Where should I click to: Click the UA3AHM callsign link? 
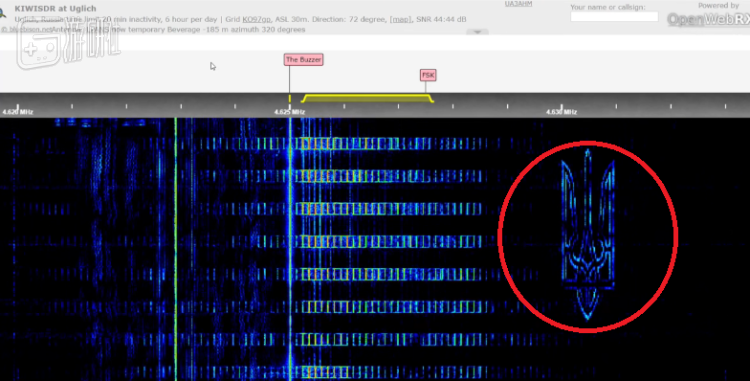[x=518, y=4]
